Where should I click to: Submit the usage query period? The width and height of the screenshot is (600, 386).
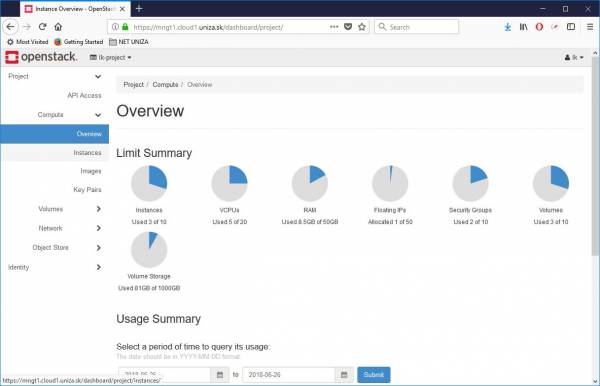[x=374, y=375]
